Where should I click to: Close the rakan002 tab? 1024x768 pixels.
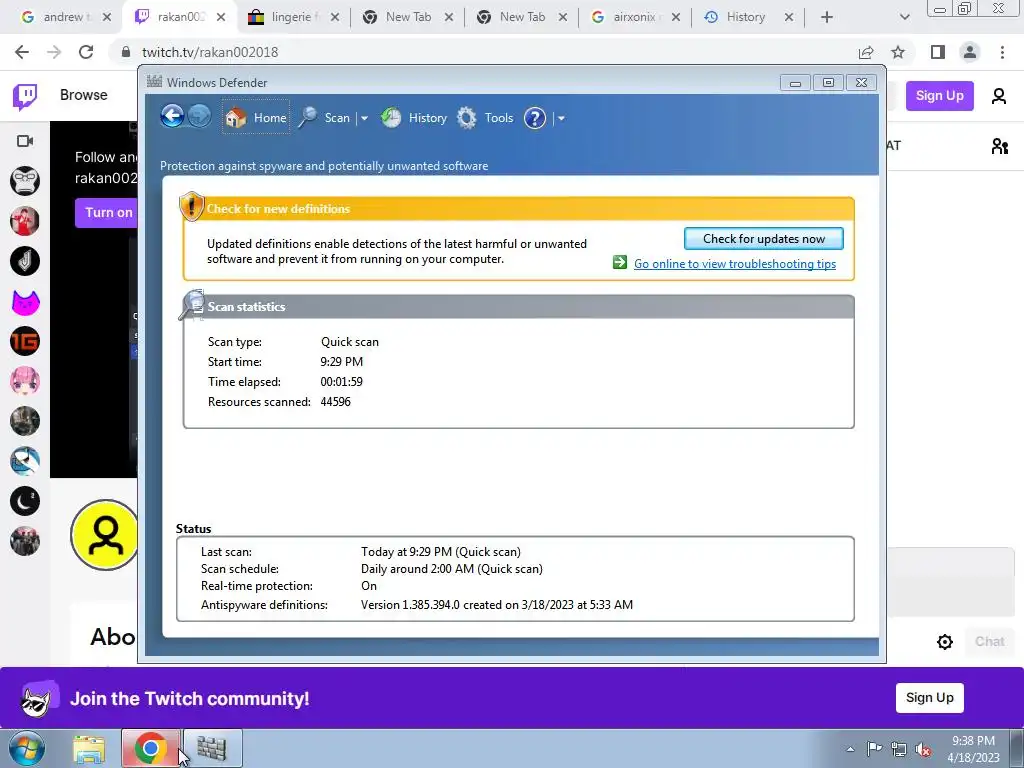pos(221,17)
